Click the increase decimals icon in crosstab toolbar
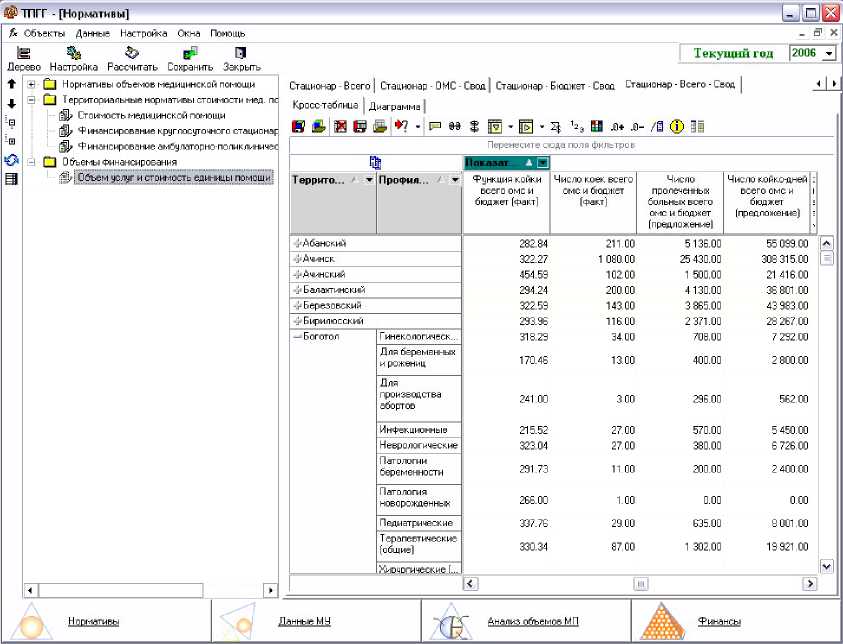The image size is (843, 644). (616, 127)
